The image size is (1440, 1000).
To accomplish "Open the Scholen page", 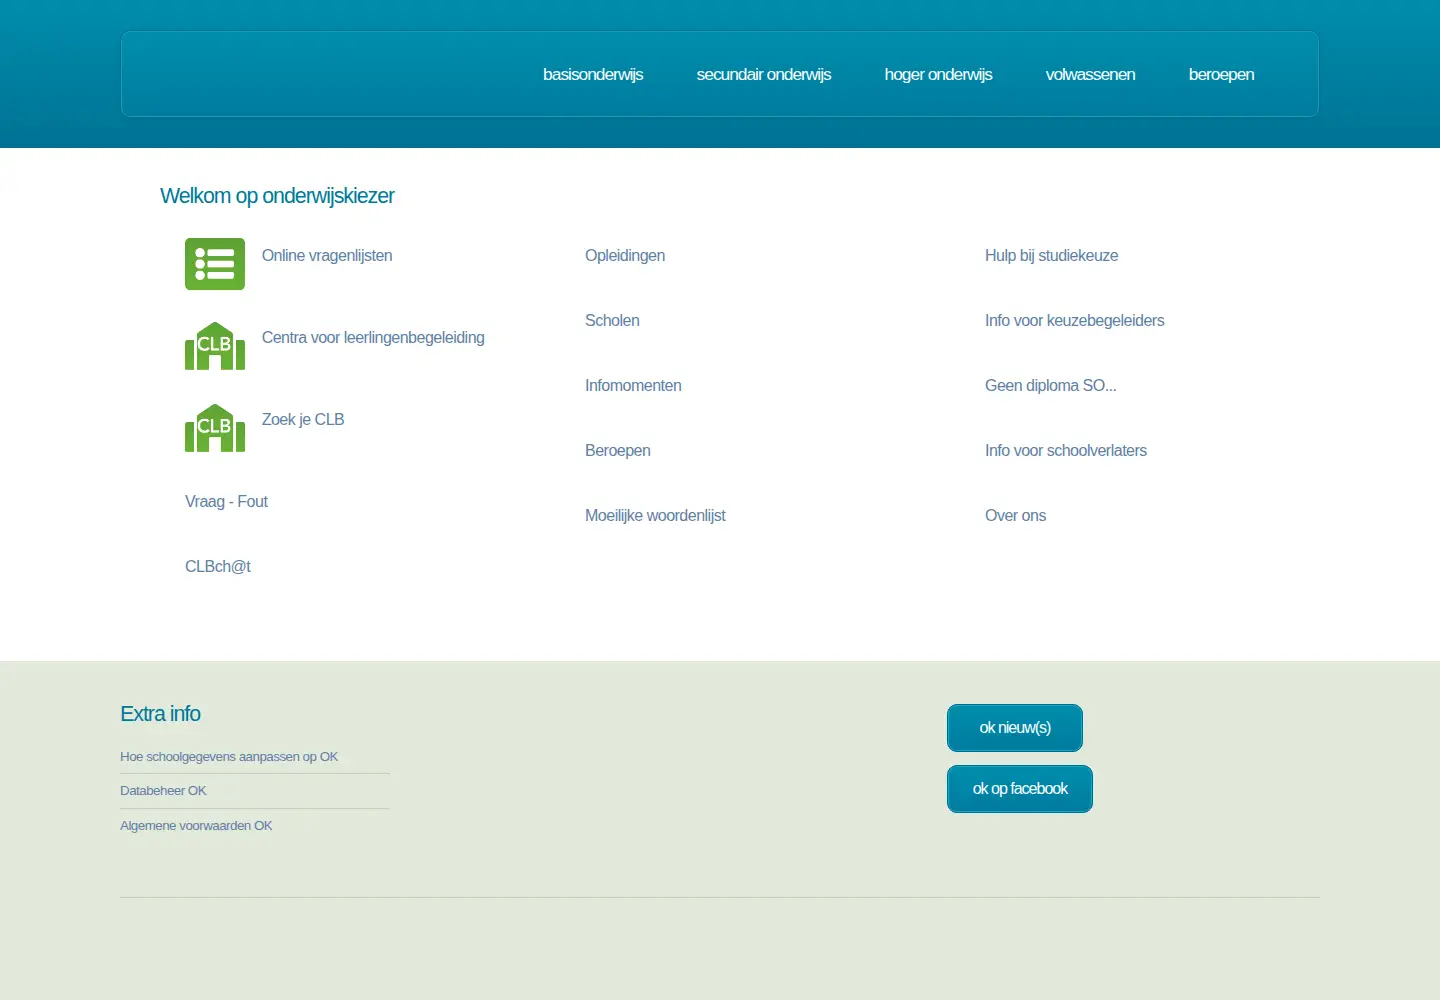I will pyautogui.click(x=612, y=320).
